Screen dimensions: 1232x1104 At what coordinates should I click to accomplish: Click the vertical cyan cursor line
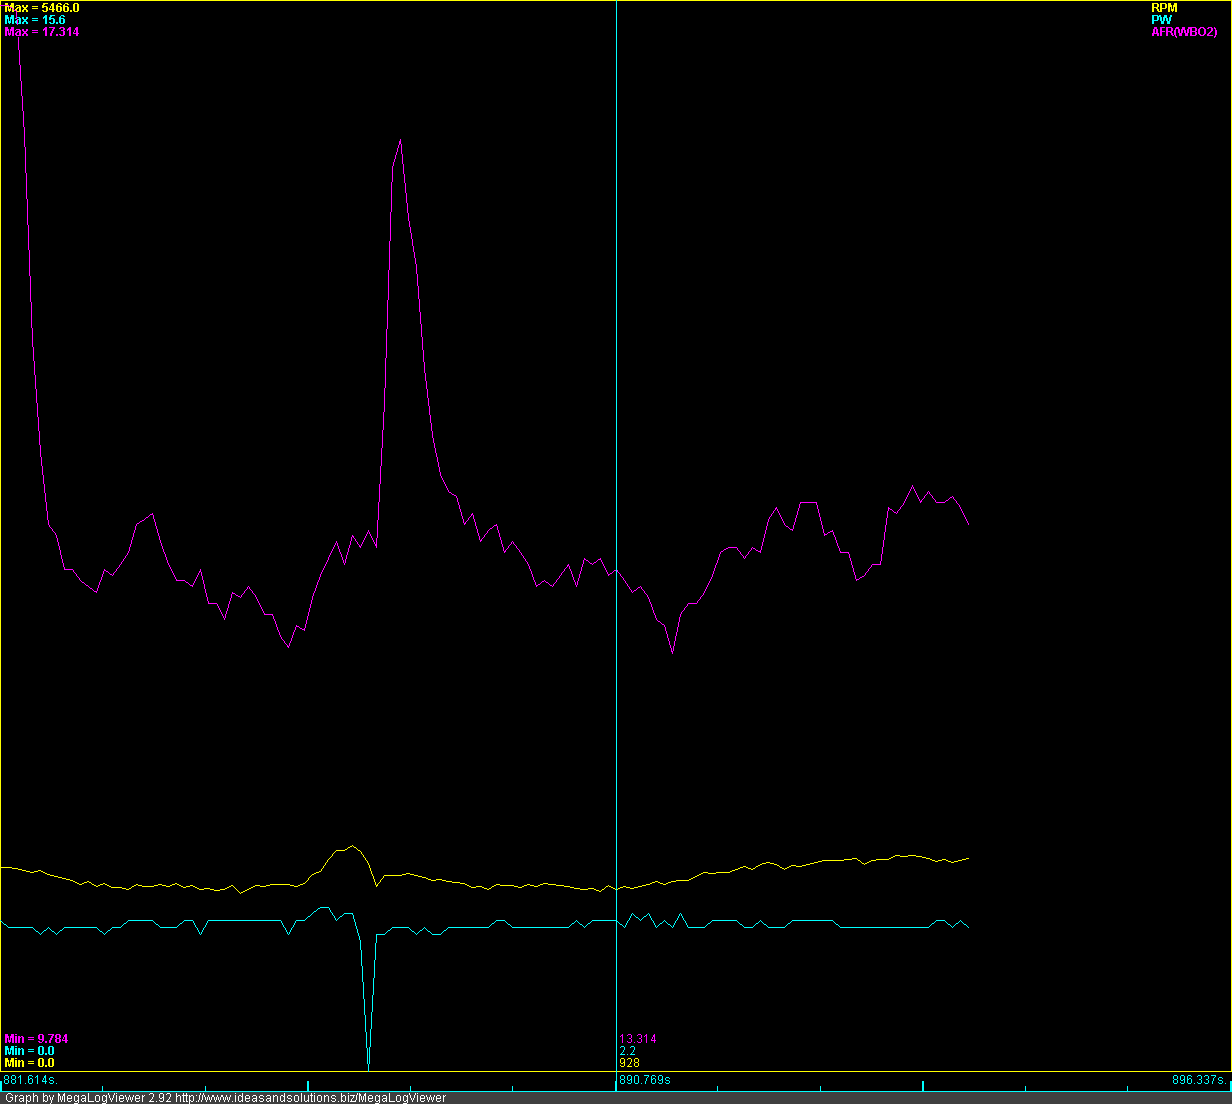tap(616, 400)
